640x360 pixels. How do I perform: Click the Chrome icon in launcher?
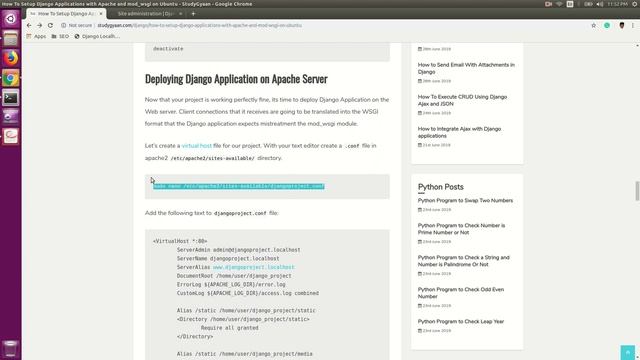(11, 78)
